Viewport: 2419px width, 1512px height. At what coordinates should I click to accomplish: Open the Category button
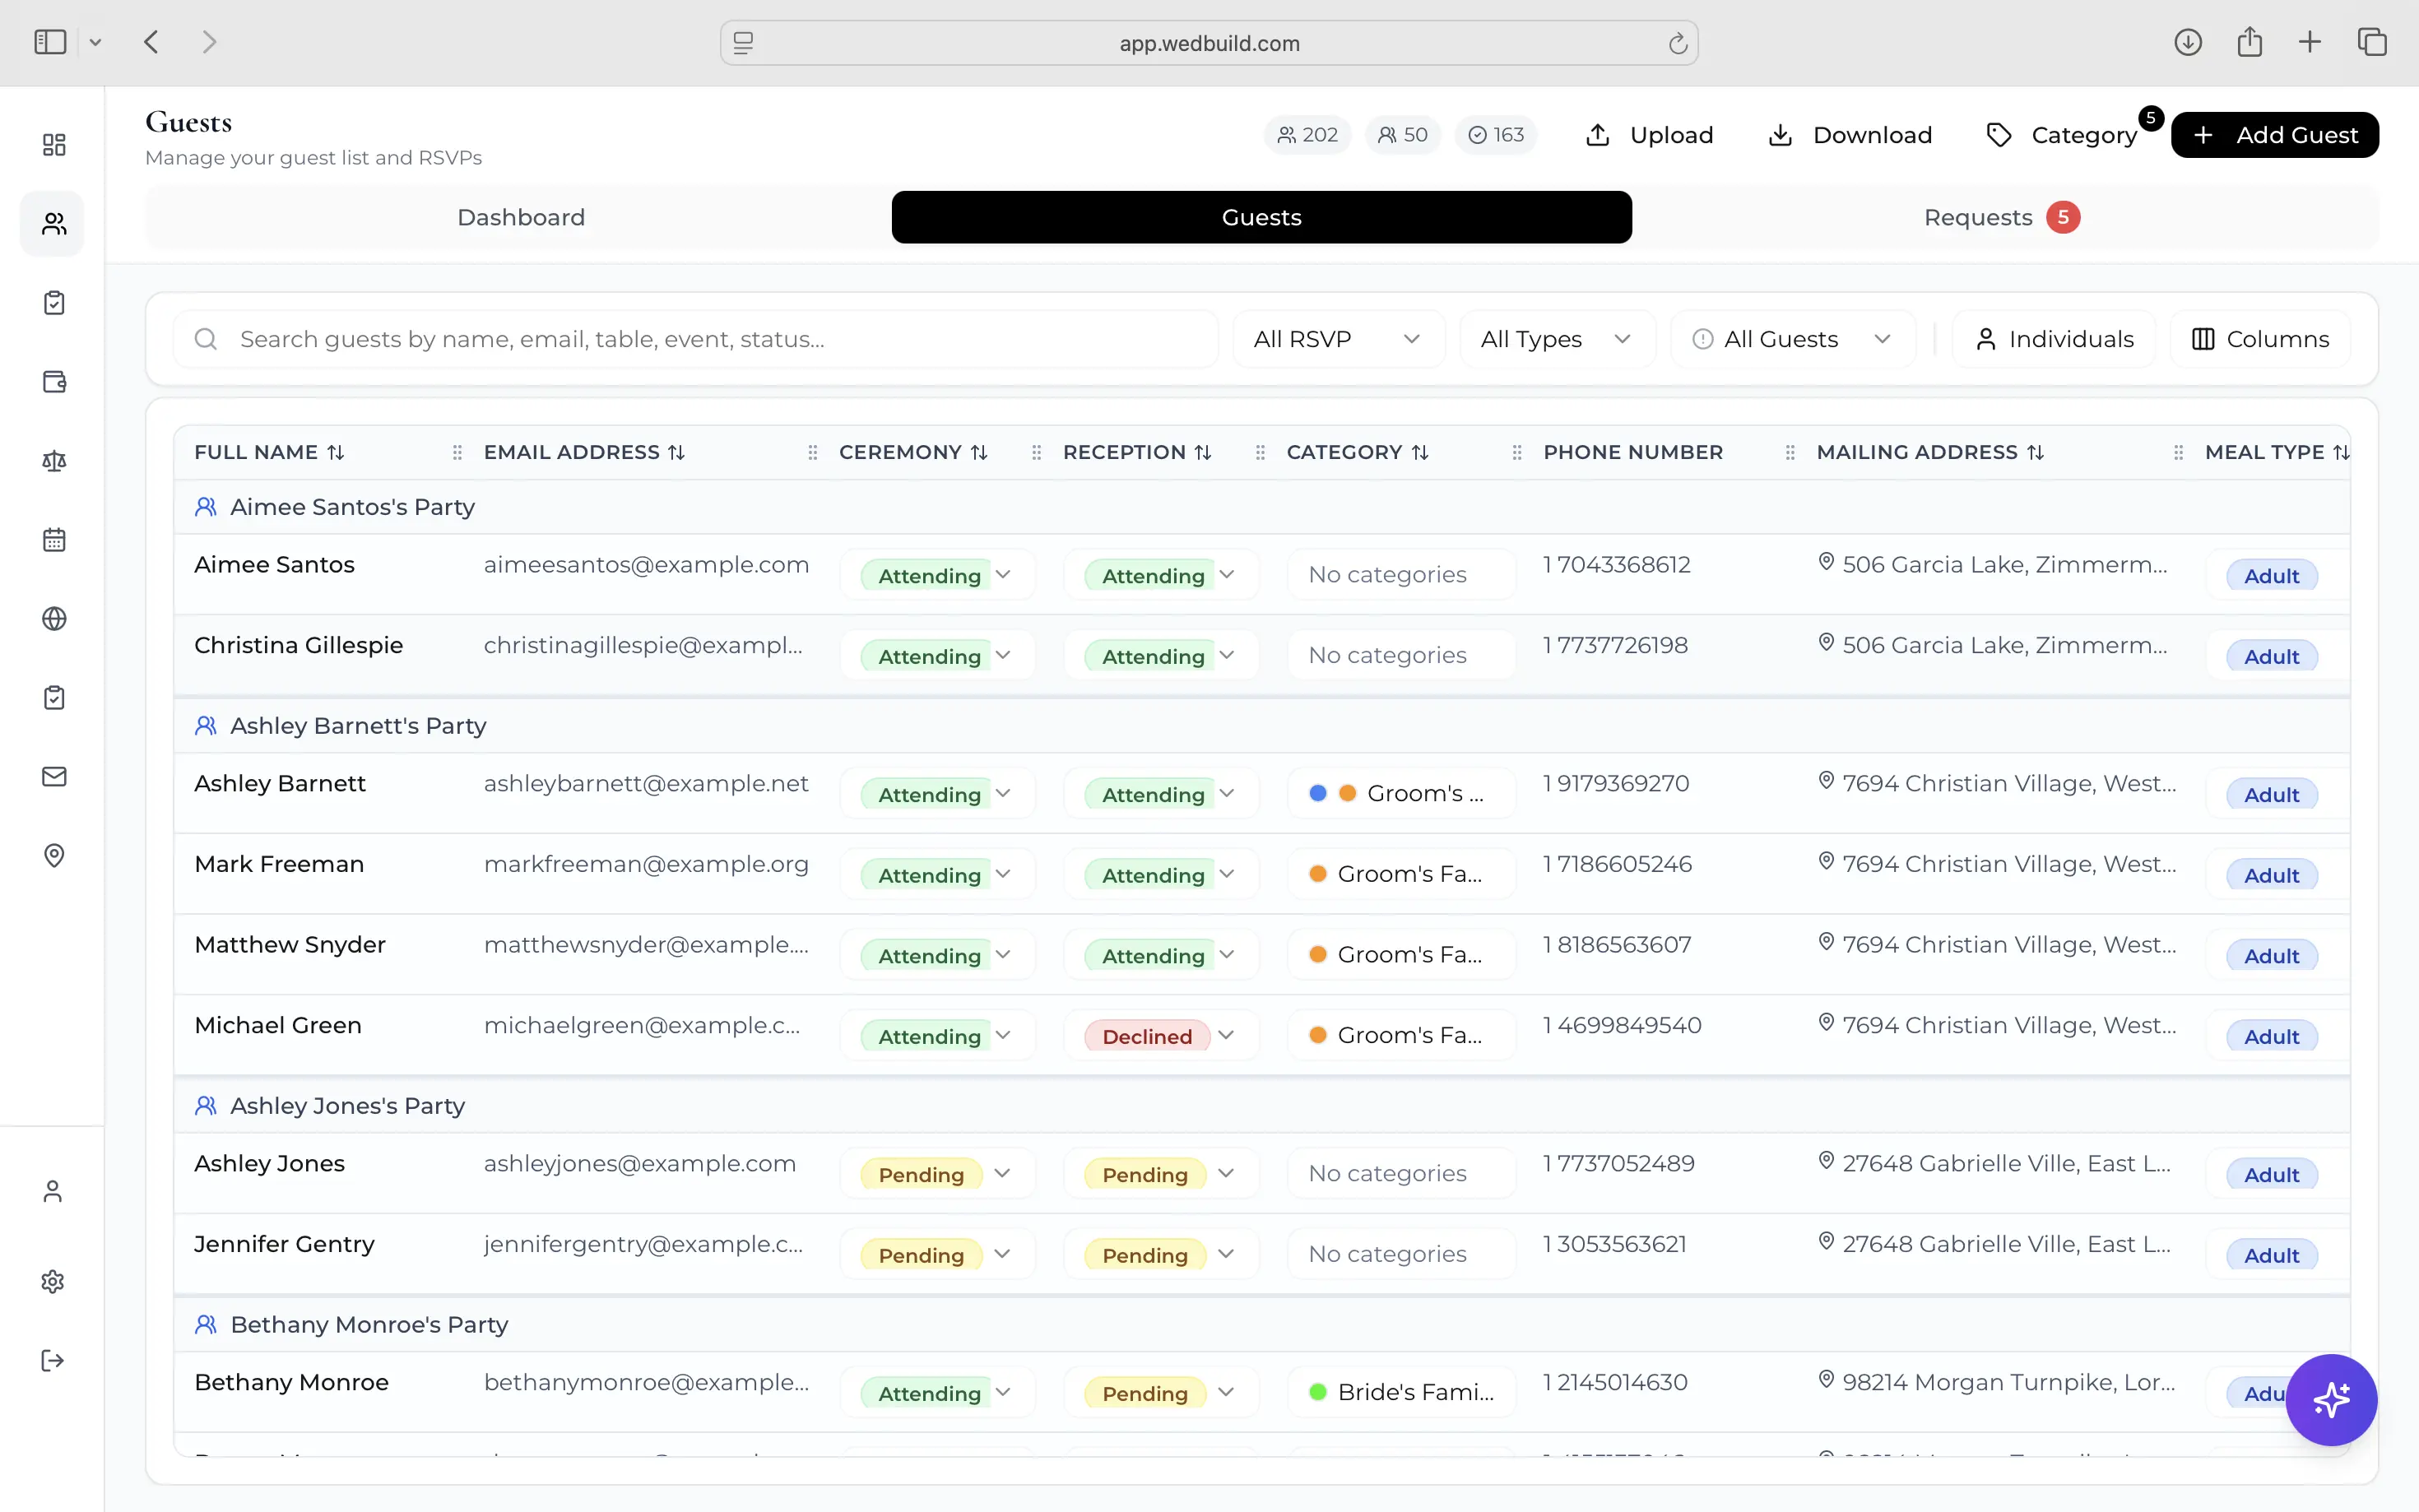2063,135
